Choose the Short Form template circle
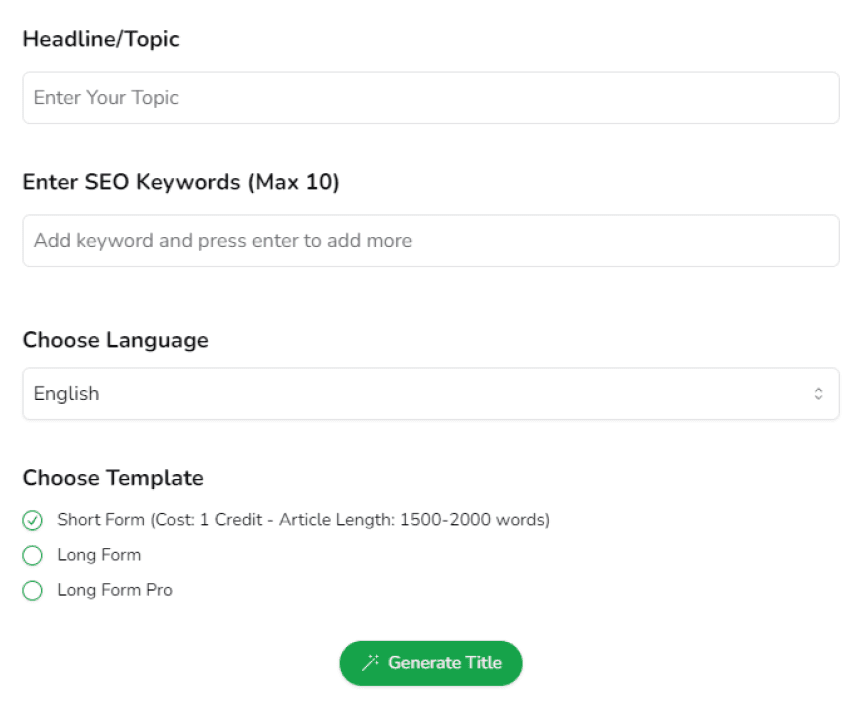 32,520
